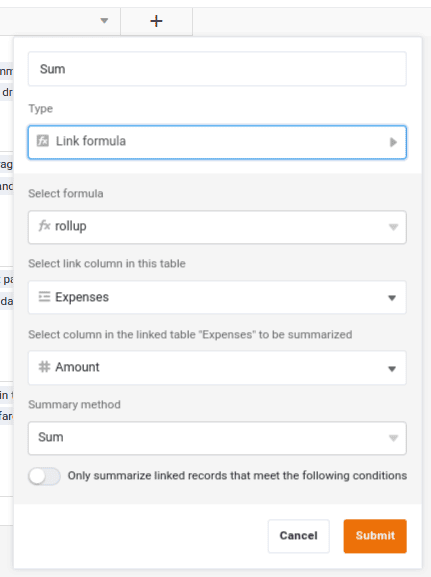The width and height of the screenshot is (431, 577).
Task: Click the link-list icon beside Expenses
Action: [44, 297]
